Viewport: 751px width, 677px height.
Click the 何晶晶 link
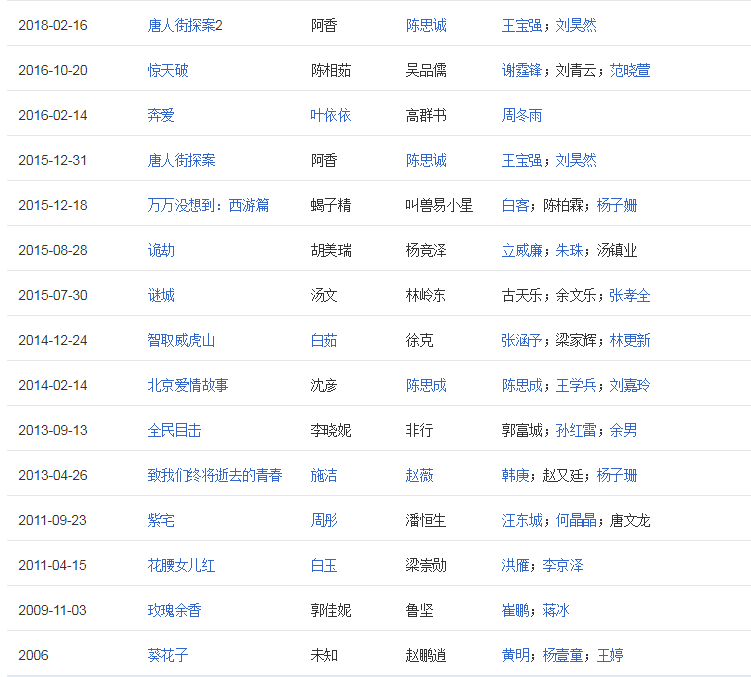tap(576, 521)
